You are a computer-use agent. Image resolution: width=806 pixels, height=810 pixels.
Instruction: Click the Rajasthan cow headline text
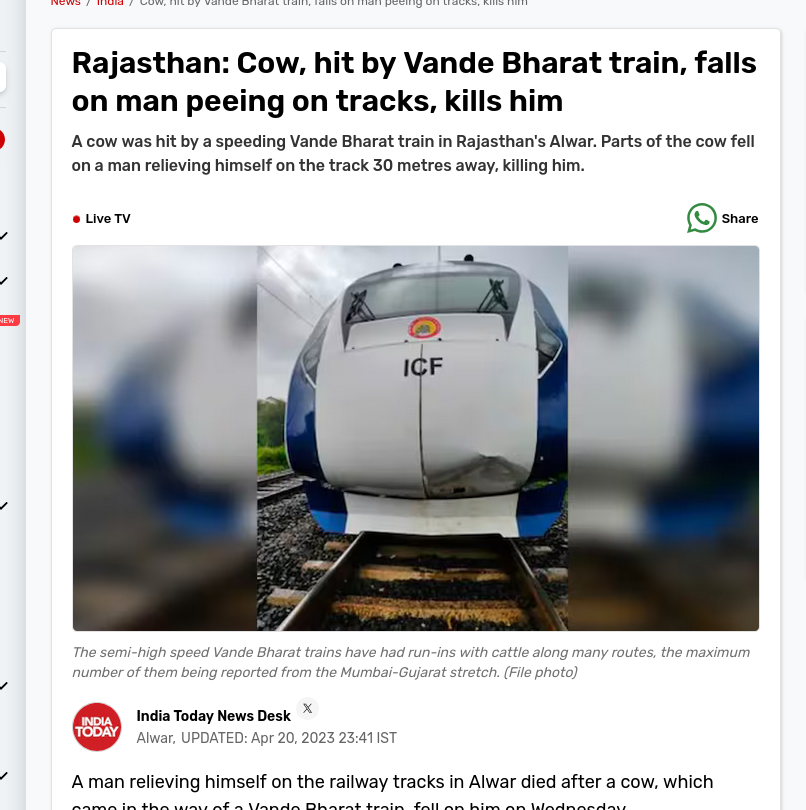pyautogui.click(x=414, y=82)
